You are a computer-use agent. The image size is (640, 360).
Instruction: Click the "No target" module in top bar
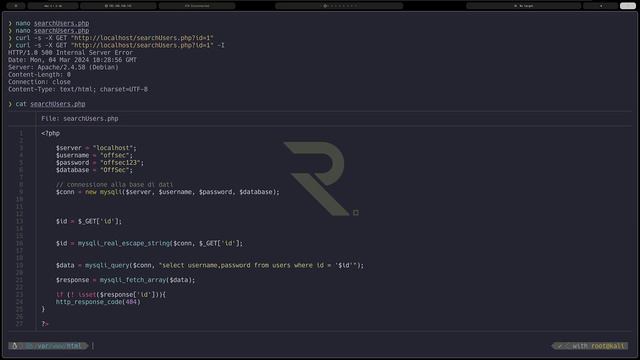pos(524,6)
